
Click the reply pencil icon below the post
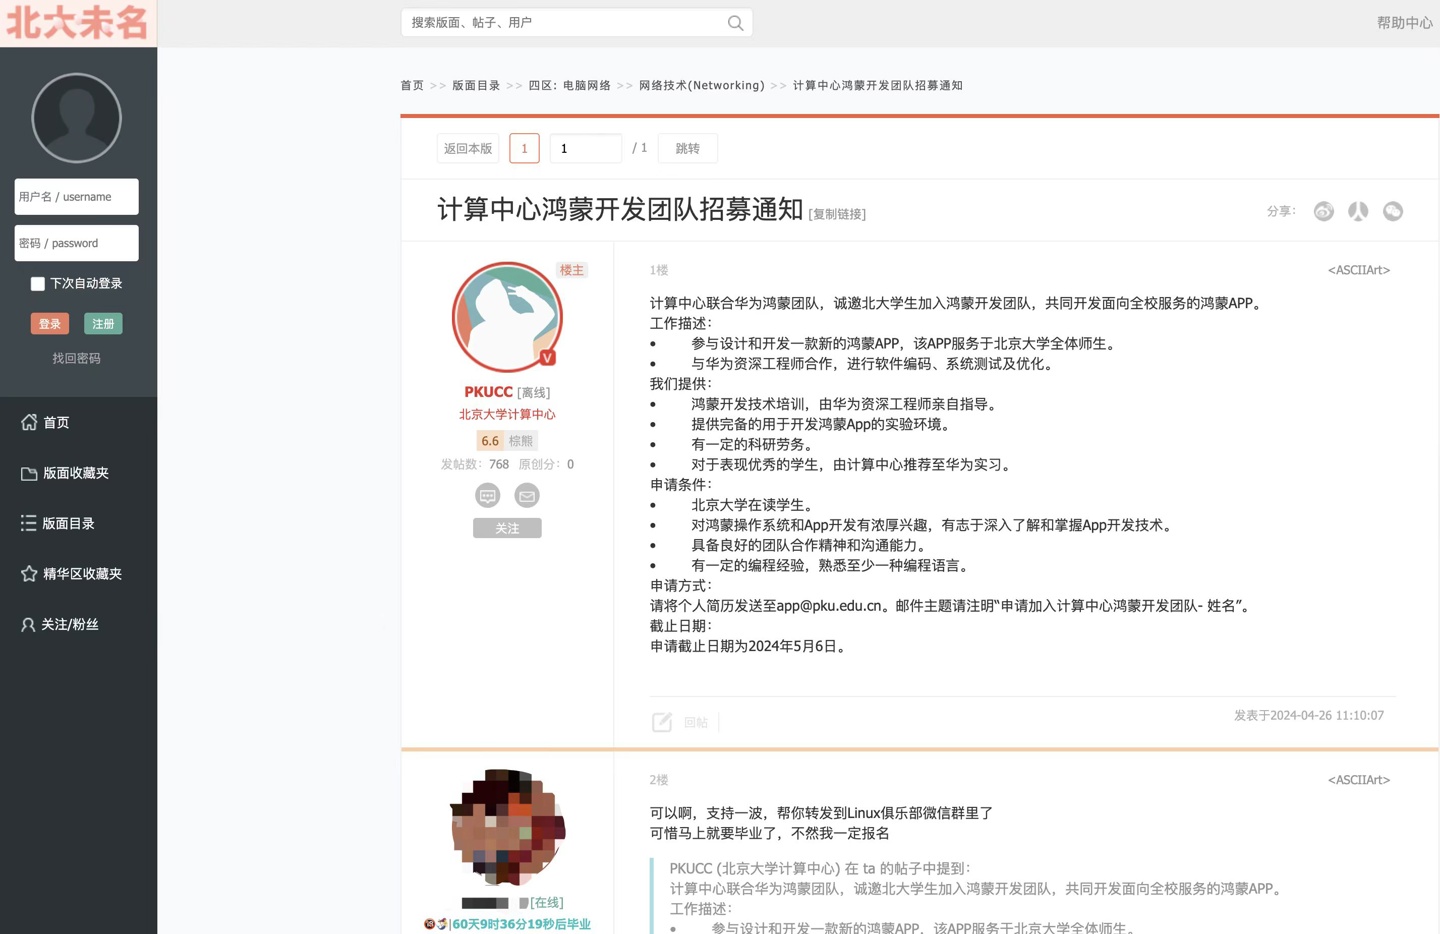662,722
